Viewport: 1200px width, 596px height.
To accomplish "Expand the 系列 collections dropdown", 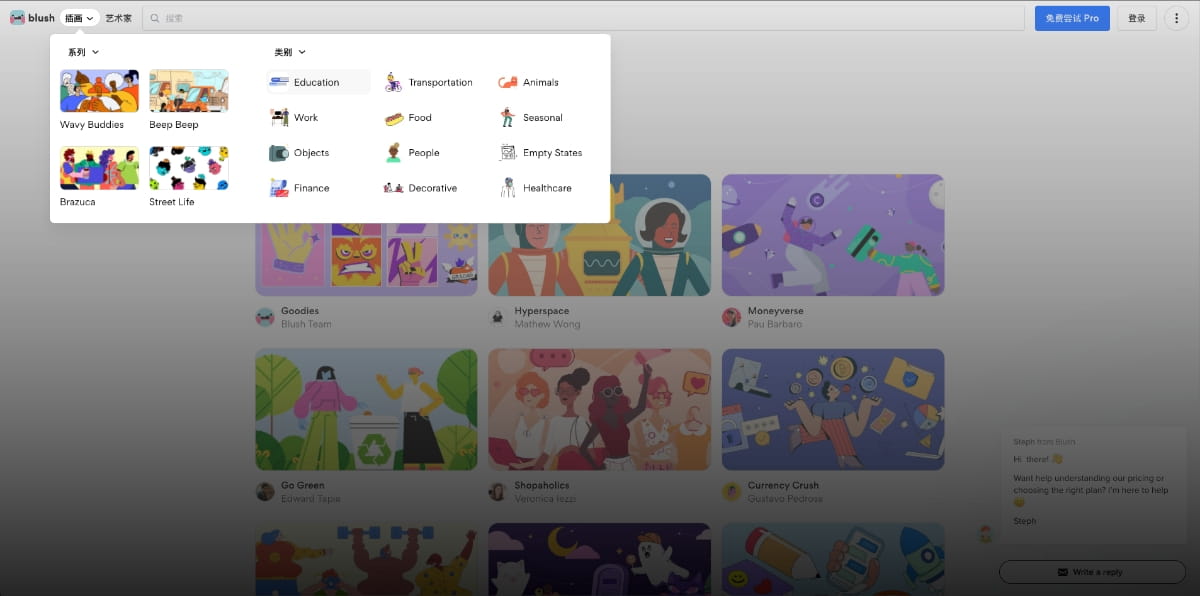I will (x=83, y=52).
